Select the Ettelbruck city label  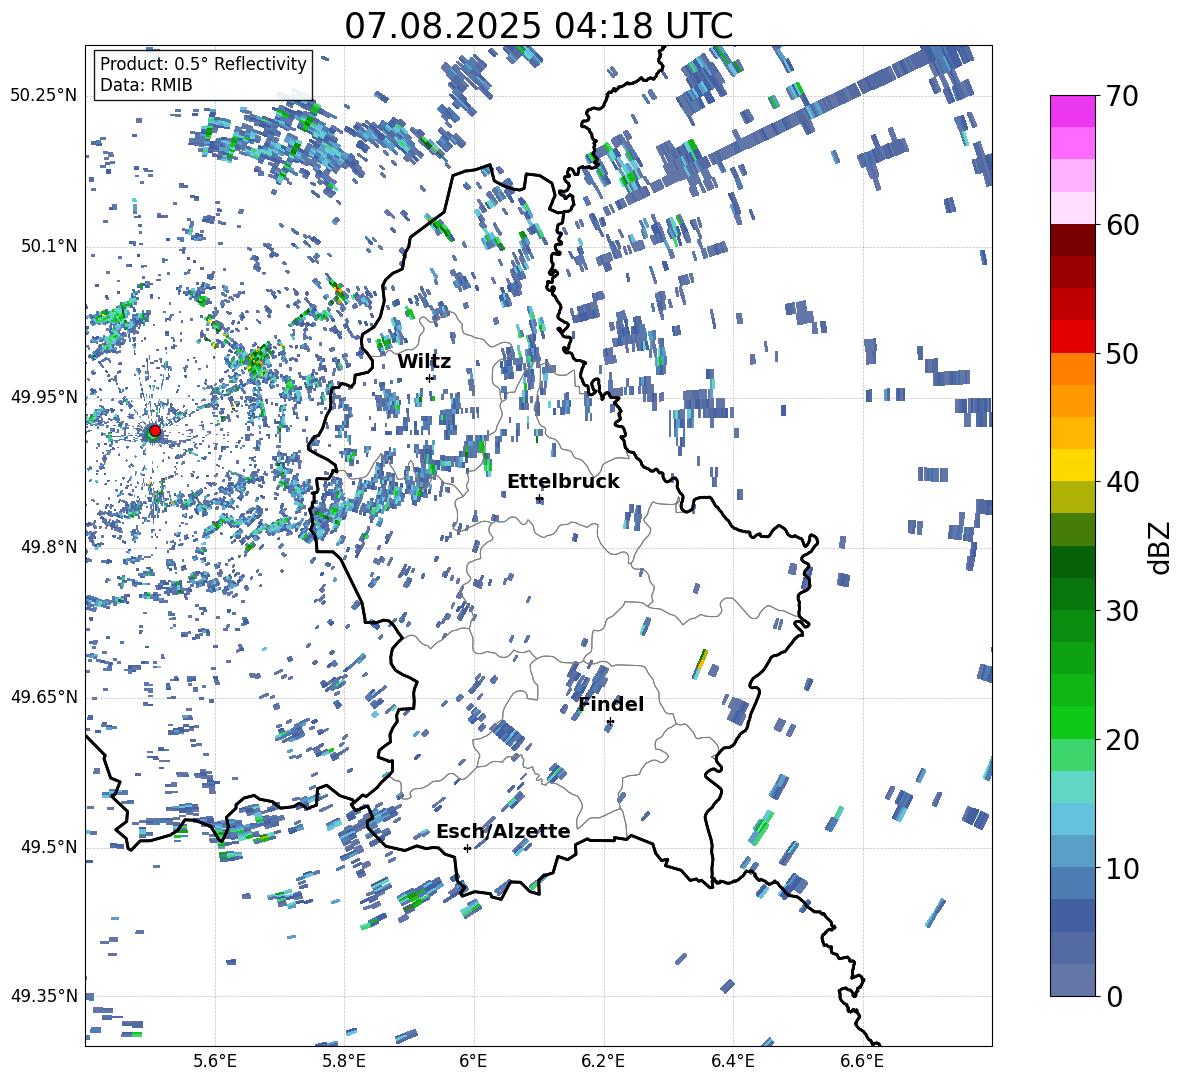563,482
